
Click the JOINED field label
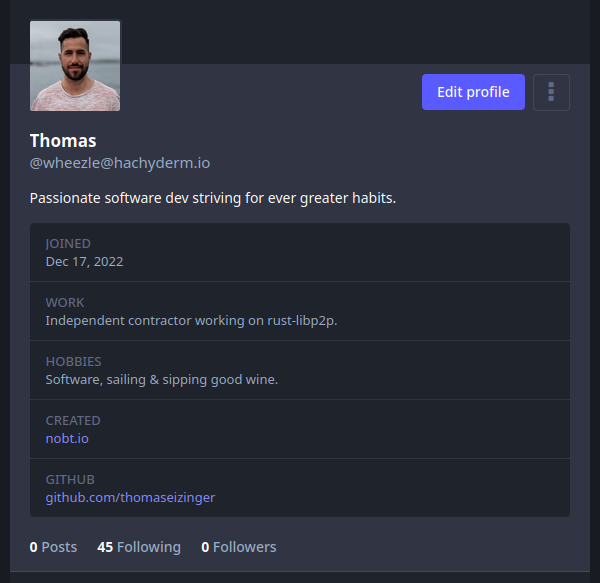tap(68, 244)
